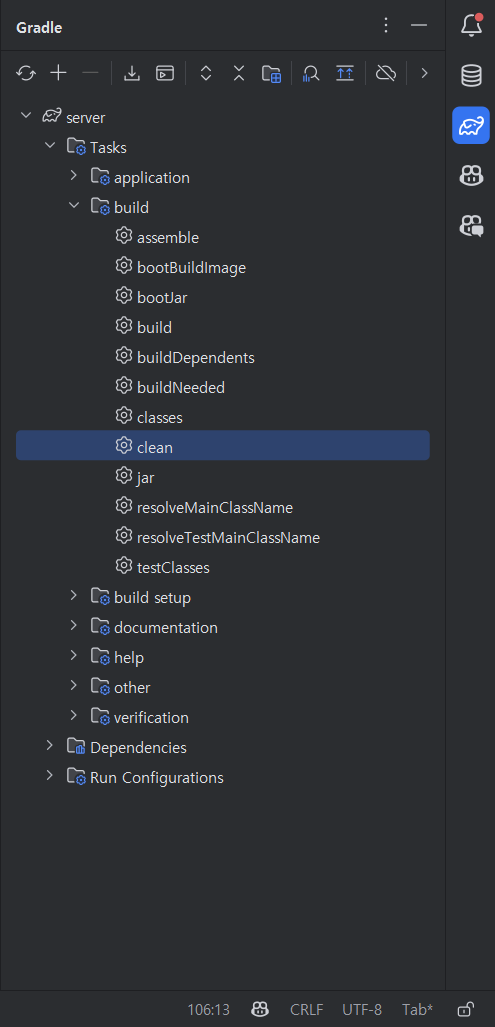Screen dimensions: 495x1027
Task: Expand the application task group
Action: point(73,177)
